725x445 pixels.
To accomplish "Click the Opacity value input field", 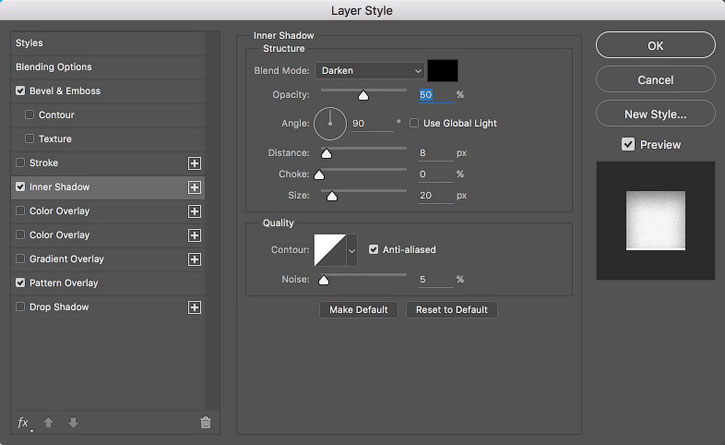I will click(x=434, y=95).
